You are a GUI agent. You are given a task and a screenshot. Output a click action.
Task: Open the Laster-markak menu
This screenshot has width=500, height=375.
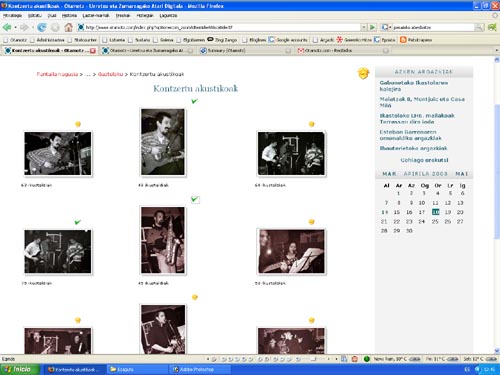tap(96, 15)
